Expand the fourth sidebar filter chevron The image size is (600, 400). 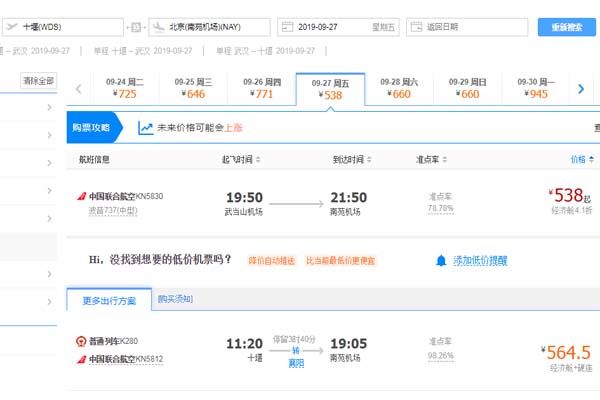(49, 191)
